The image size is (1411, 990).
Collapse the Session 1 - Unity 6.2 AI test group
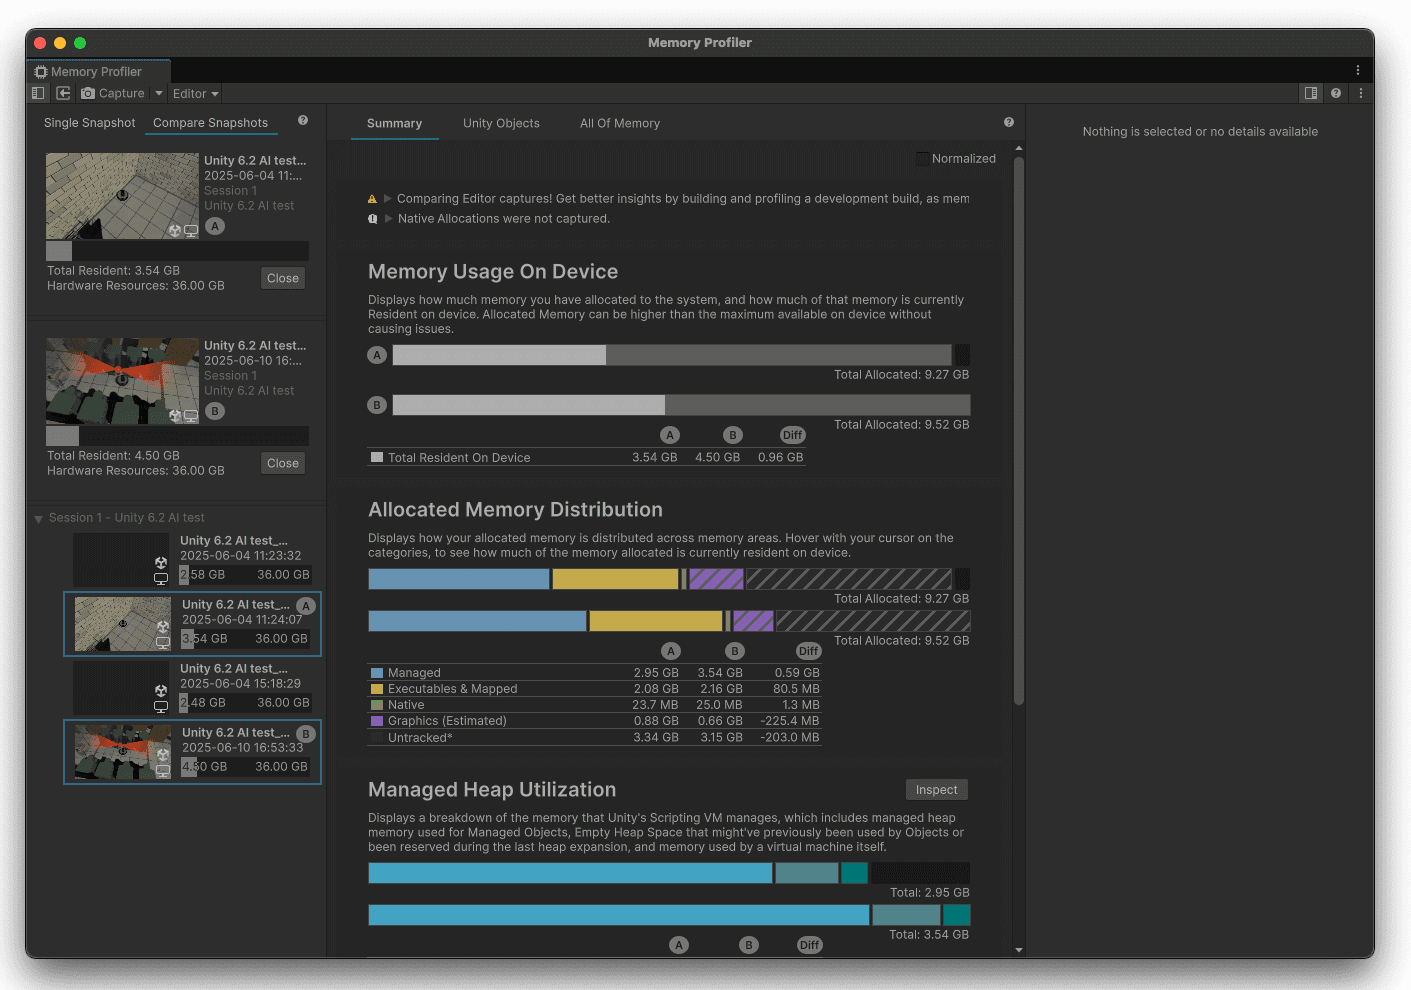pos(37,517)
